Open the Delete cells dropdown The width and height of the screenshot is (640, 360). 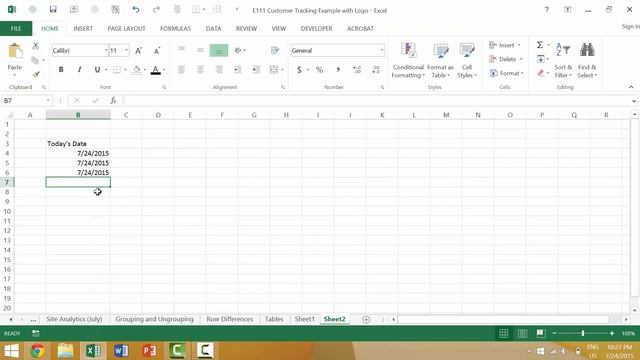pos(506,59)
